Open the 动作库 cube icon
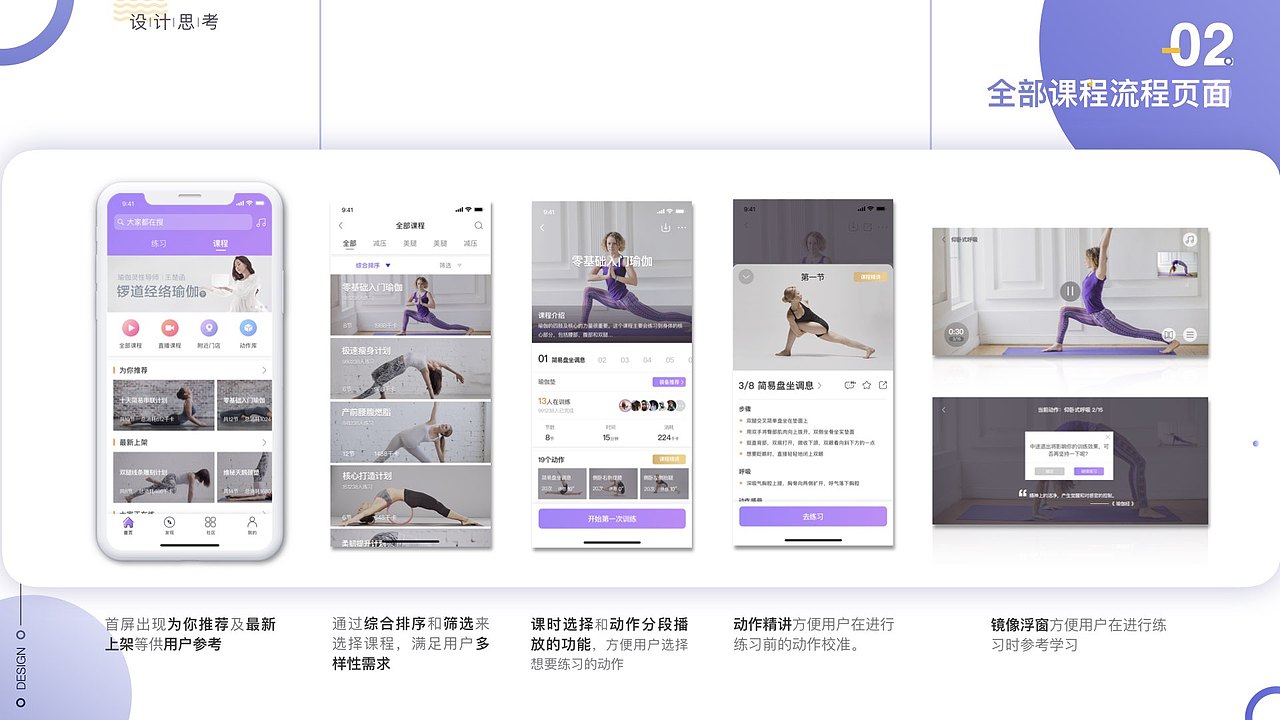The width and height of the screenshot is (1280, 720). (x=247, y=327)
